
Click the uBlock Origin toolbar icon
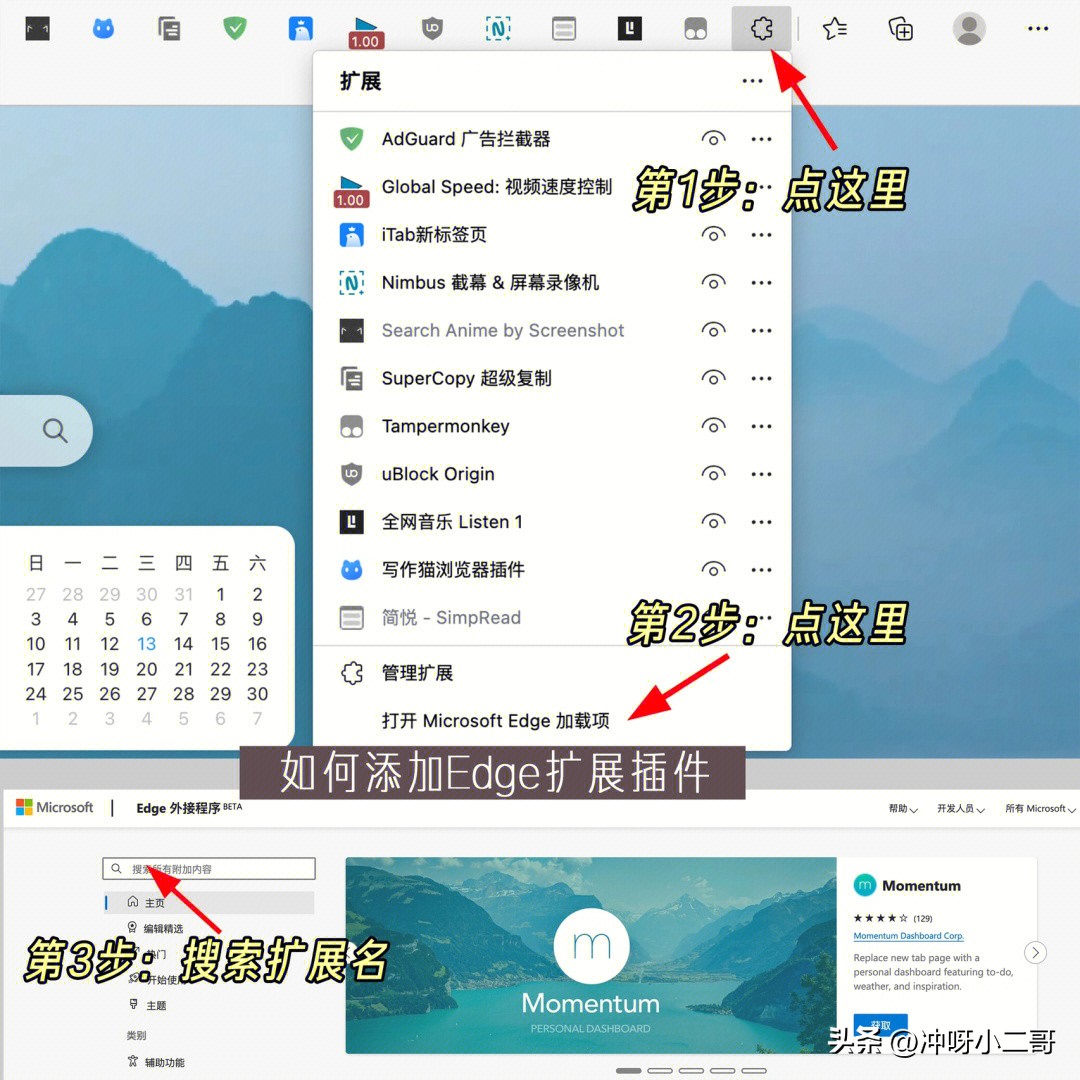[432, 28]
